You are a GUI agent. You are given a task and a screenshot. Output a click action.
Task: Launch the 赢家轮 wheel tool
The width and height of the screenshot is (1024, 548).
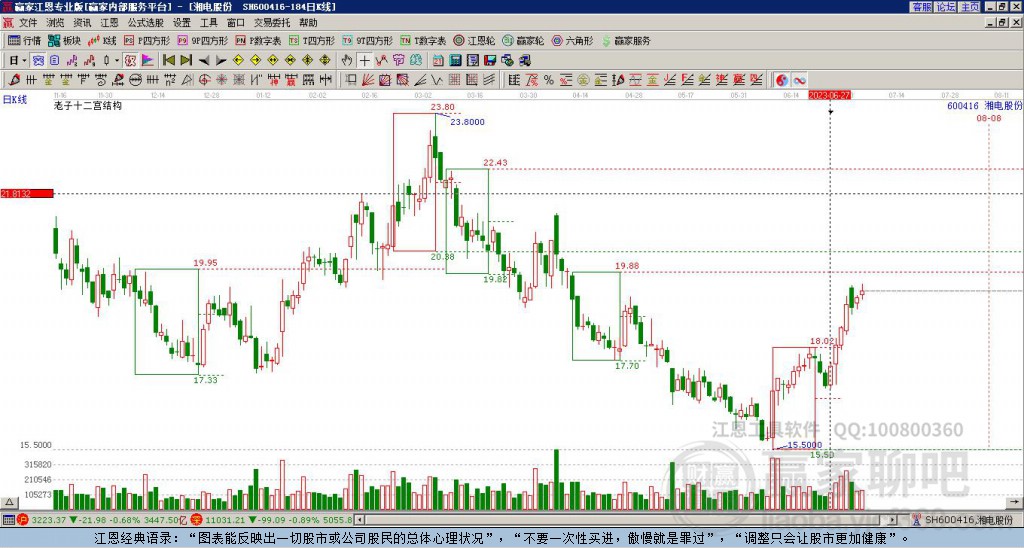point(523,40)
